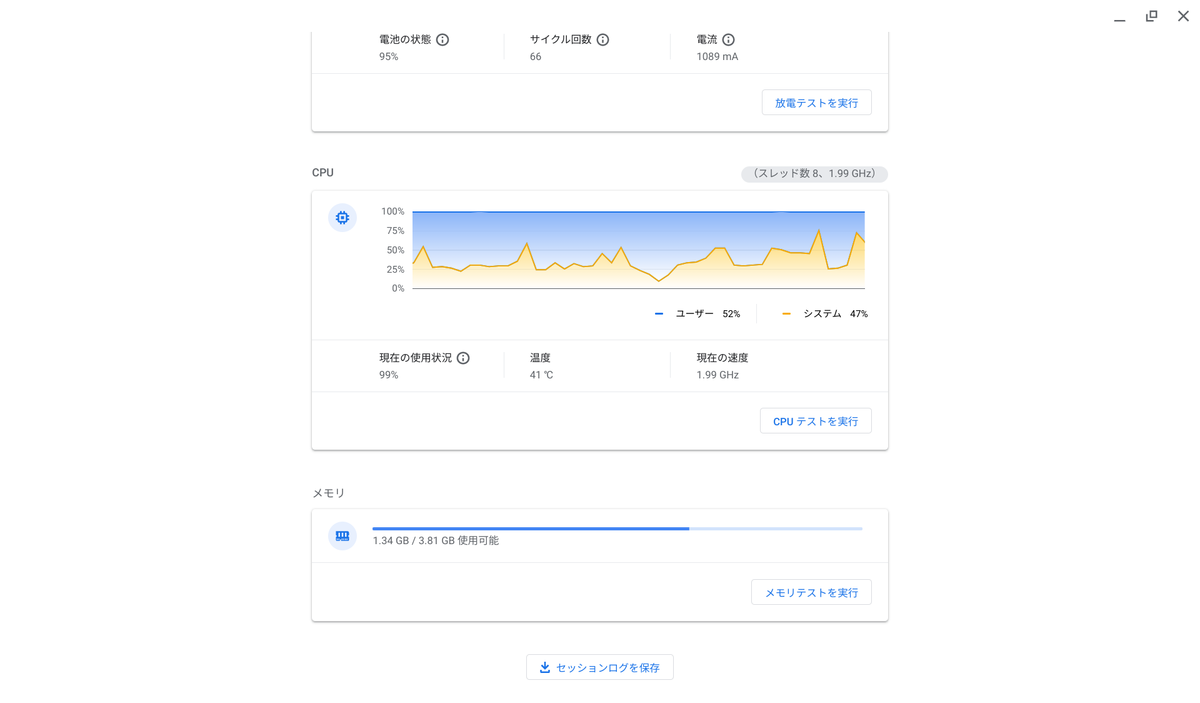1200x703 pixels.
Task: Click the current speed value 1.99 GHz
Action: pos(718,375)
